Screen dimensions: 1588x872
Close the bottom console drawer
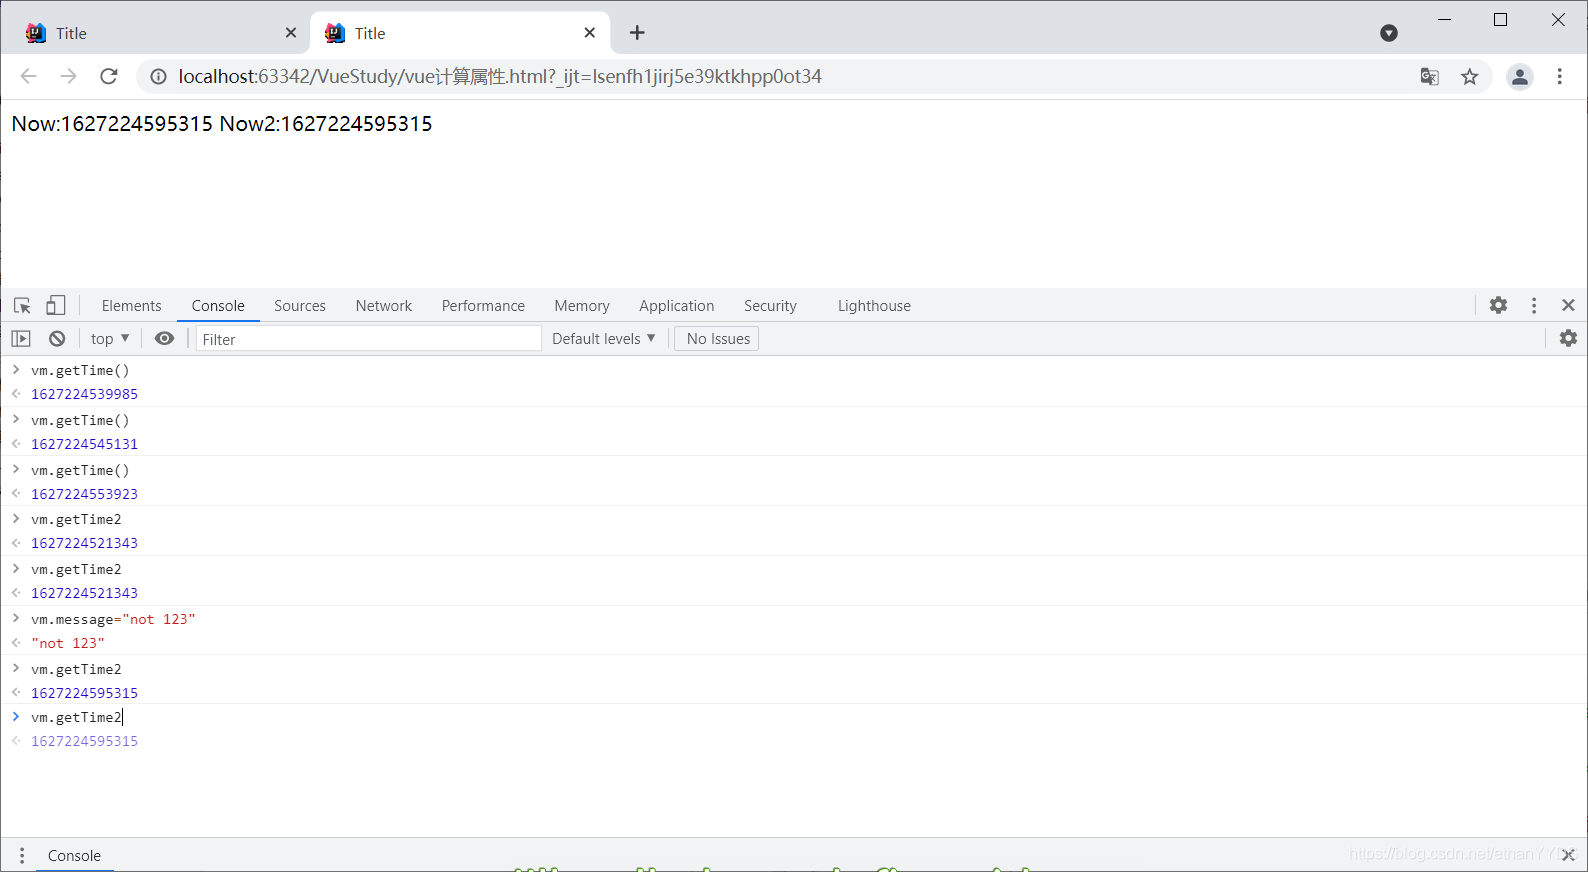tap(1568, 855)
